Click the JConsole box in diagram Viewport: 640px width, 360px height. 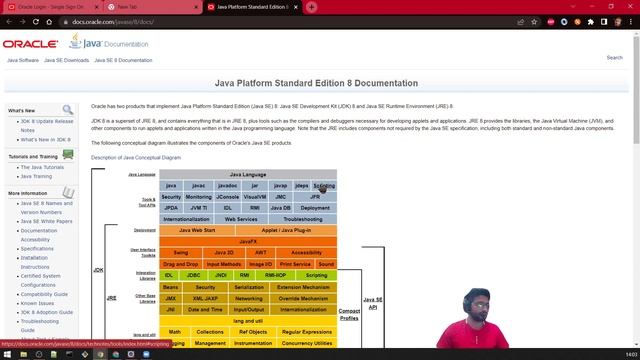[x=227, y=197]
